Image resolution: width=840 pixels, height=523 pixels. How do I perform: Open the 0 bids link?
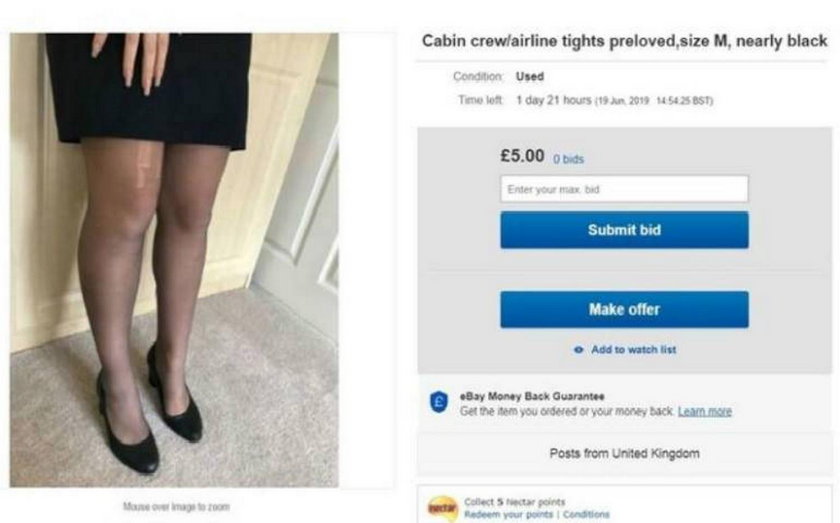point(568,159)
